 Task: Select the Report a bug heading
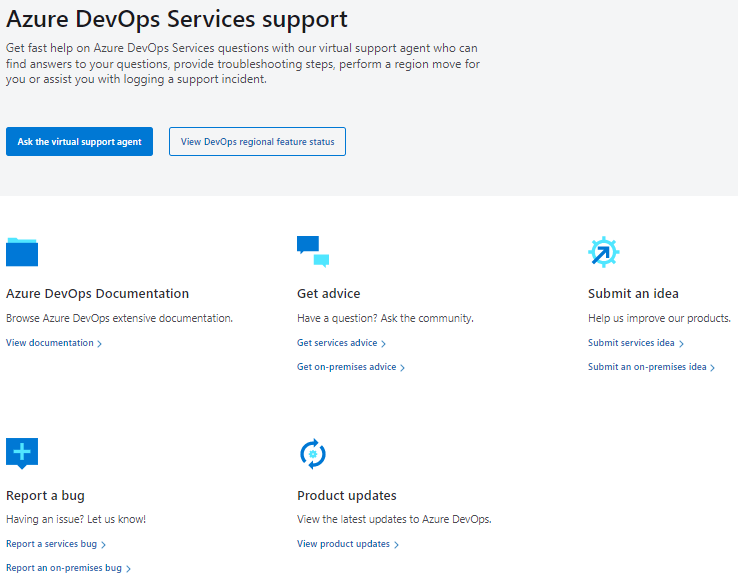click(x=45, y=495)
